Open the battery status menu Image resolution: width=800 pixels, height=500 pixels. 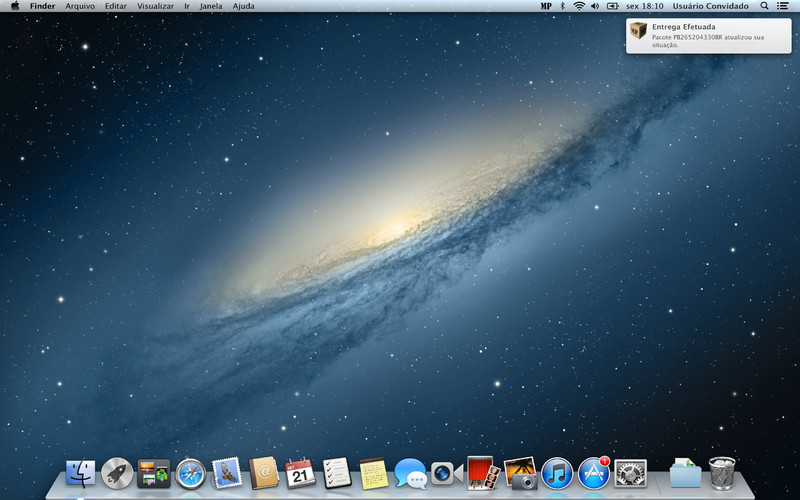click(612, 6)
